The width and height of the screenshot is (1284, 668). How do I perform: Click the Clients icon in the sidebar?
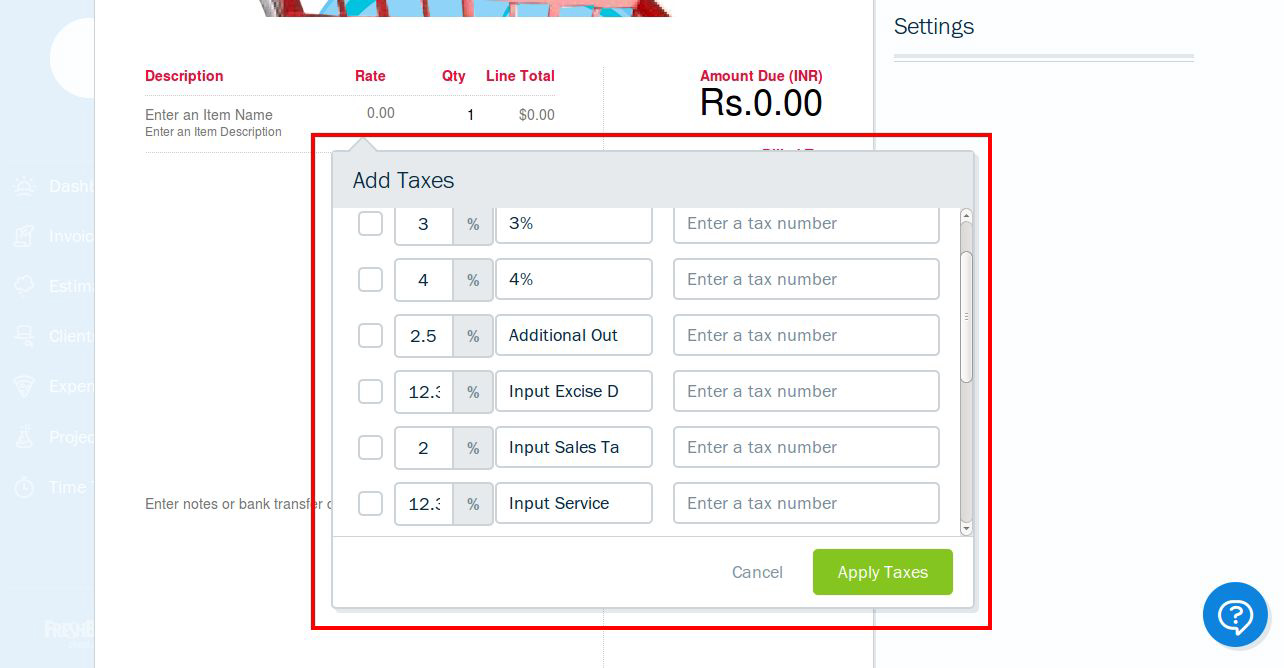[x=24, y=336]
